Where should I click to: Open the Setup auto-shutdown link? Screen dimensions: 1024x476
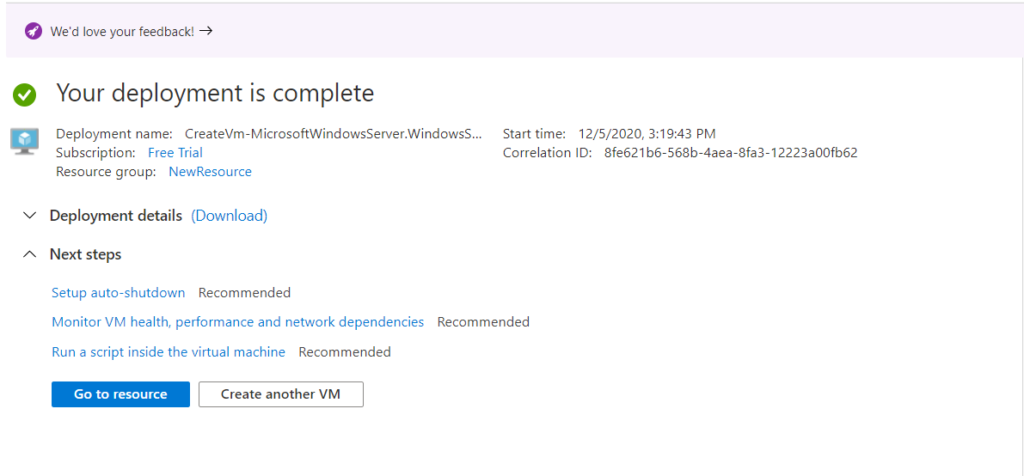(x=118, y=293)
